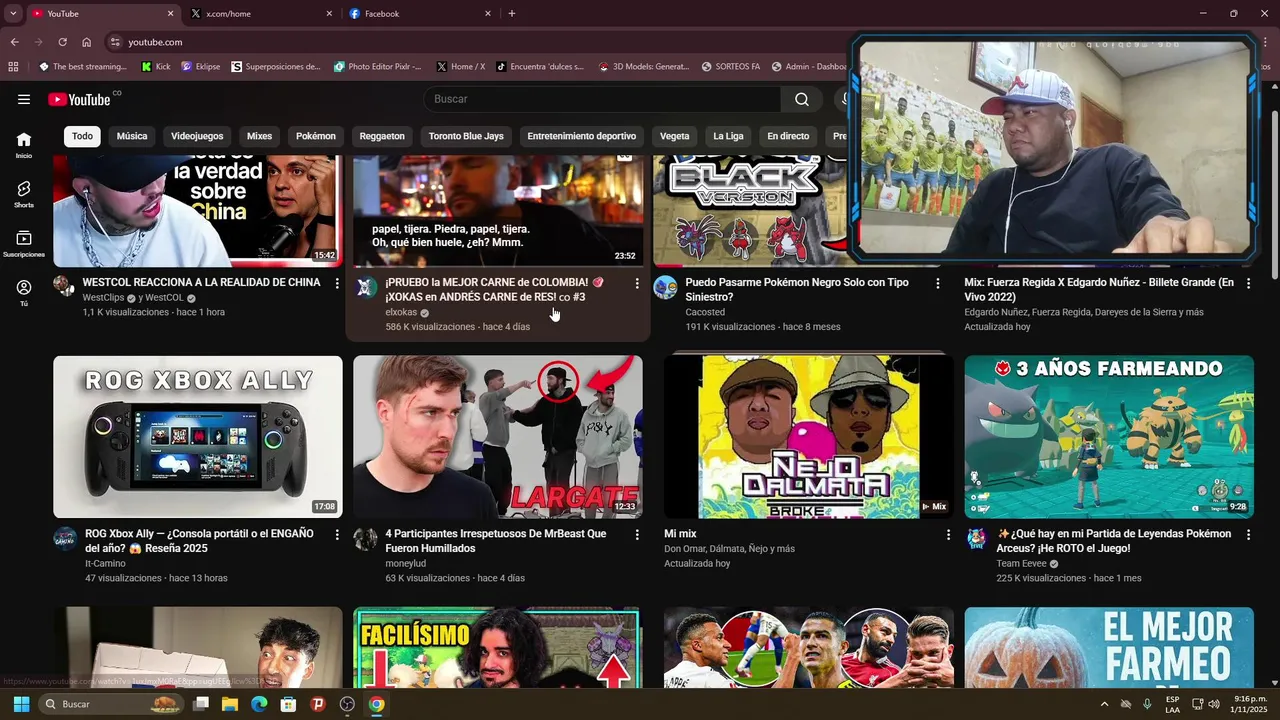The width and height of the screenshot is (1280, 720).
Task: Visit the Cacosted channel link
Action: tap(705, 312)
